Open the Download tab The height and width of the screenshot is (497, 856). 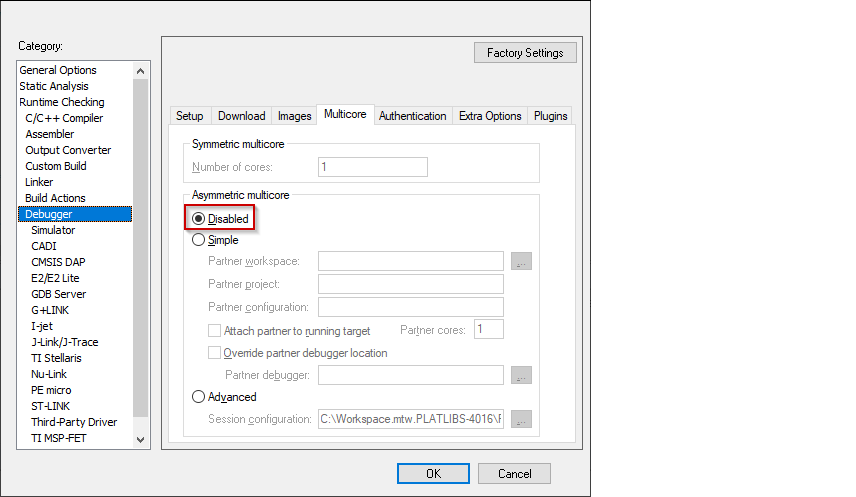(242, 116)
